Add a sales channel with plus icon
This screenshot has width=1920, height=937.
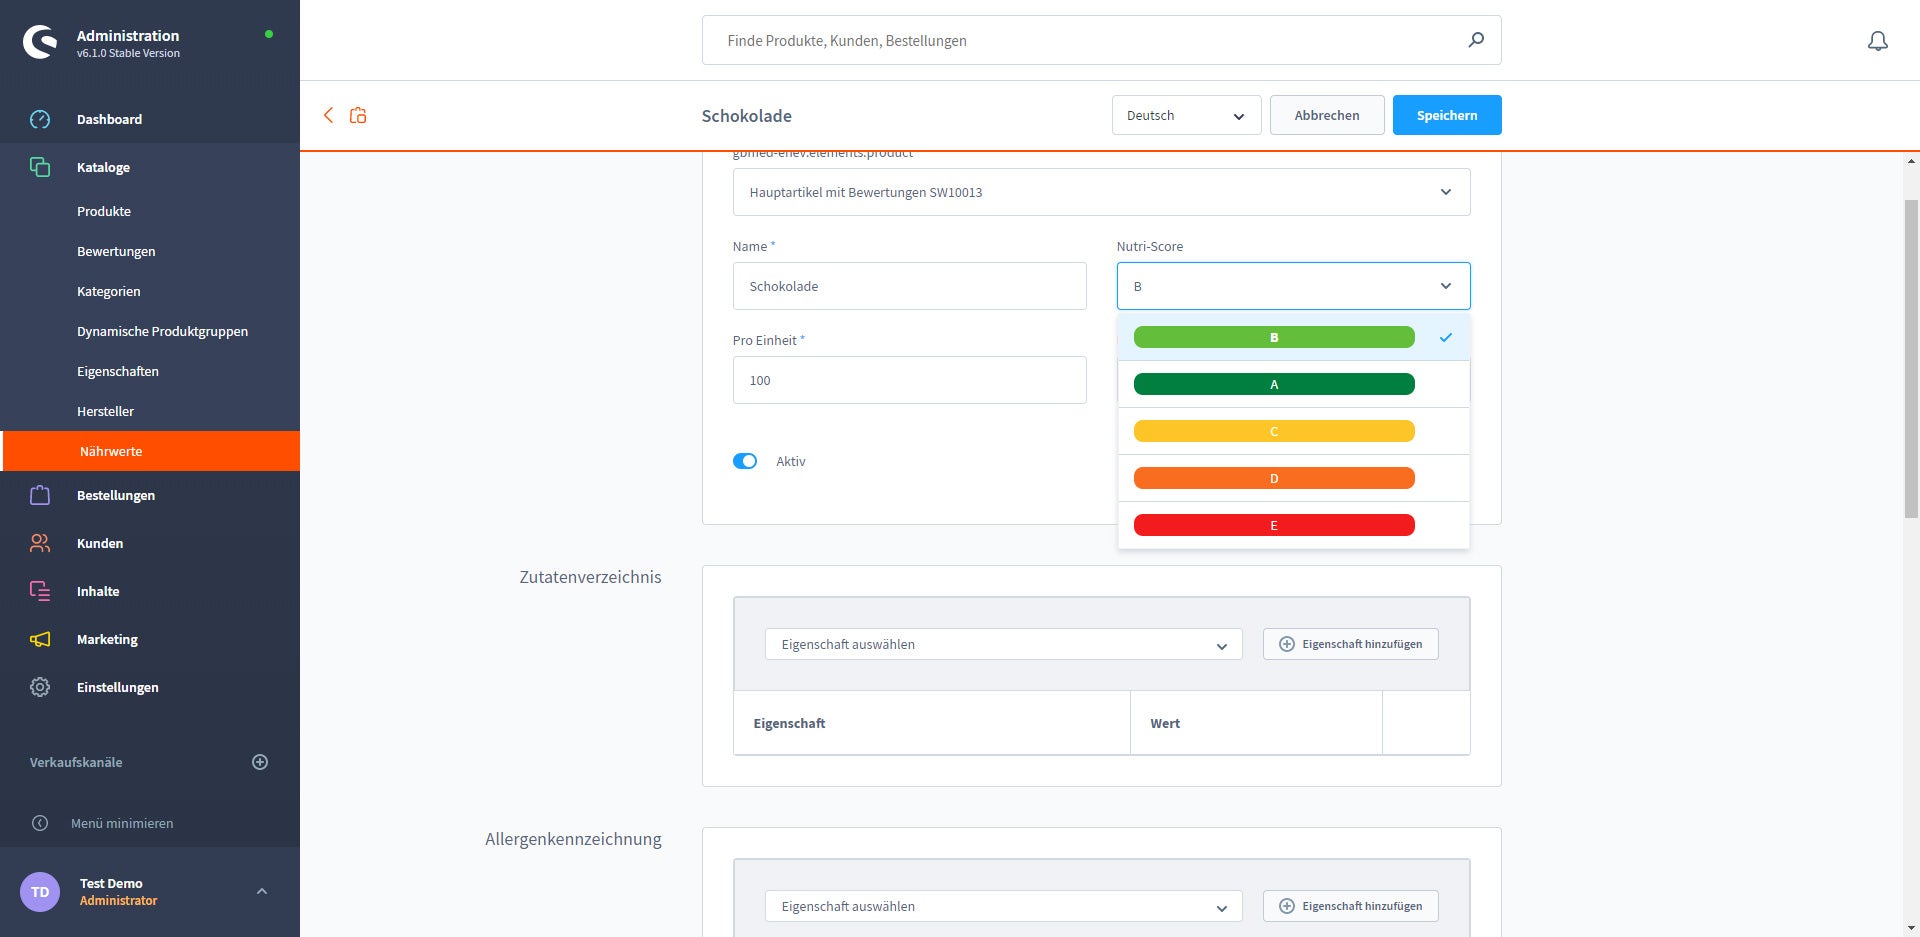coord(260,762)
